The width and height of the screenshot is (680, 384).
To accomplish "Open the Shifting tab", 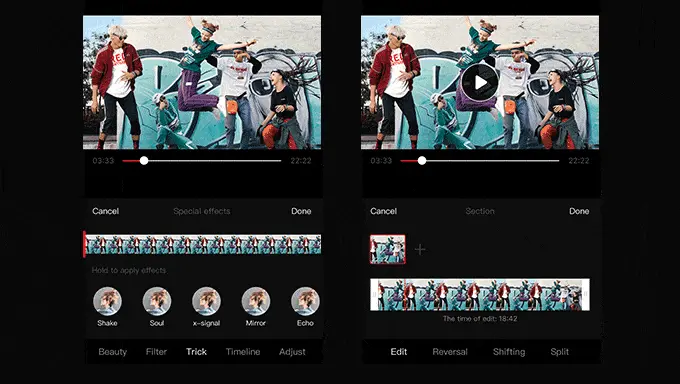I will (509, 352).
